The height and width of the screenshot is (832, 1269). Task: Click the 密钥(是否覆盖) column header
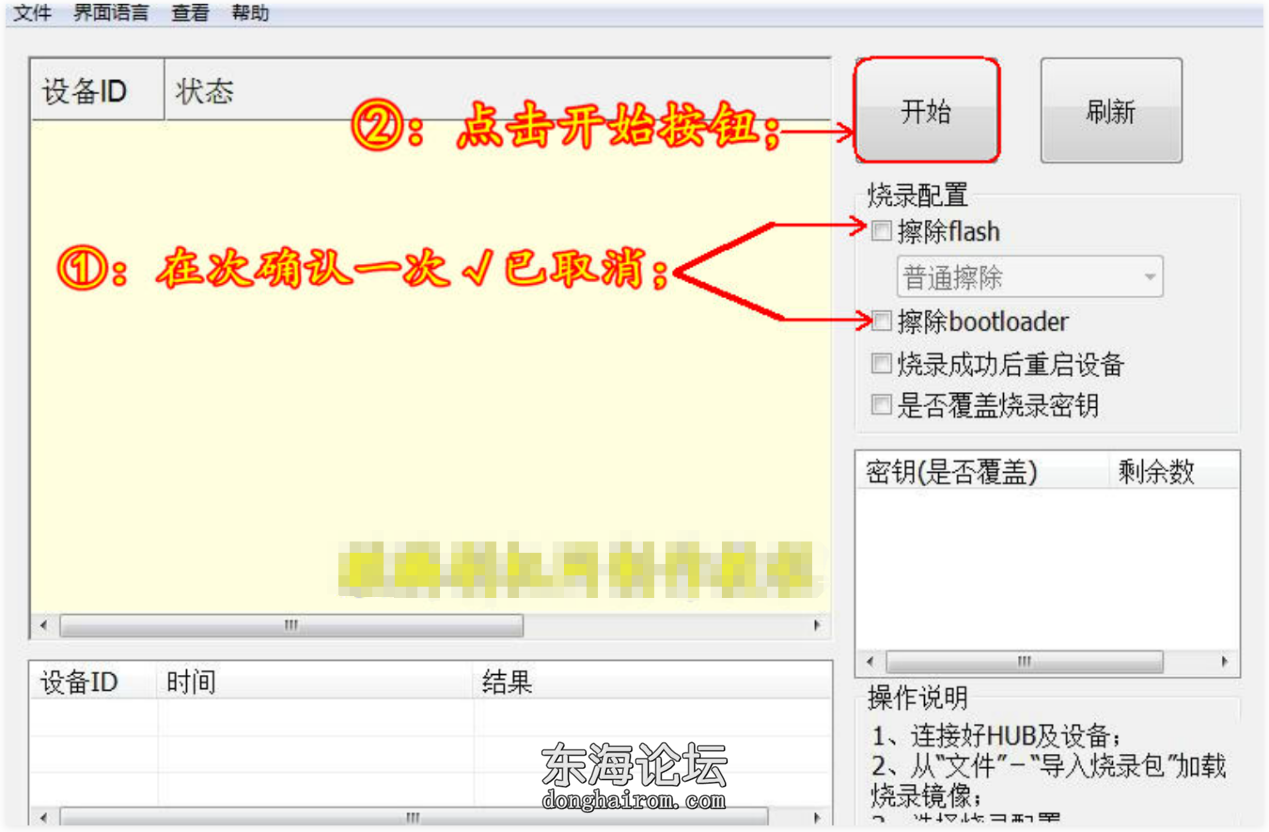pyautogui.click(x=983, y=472)
